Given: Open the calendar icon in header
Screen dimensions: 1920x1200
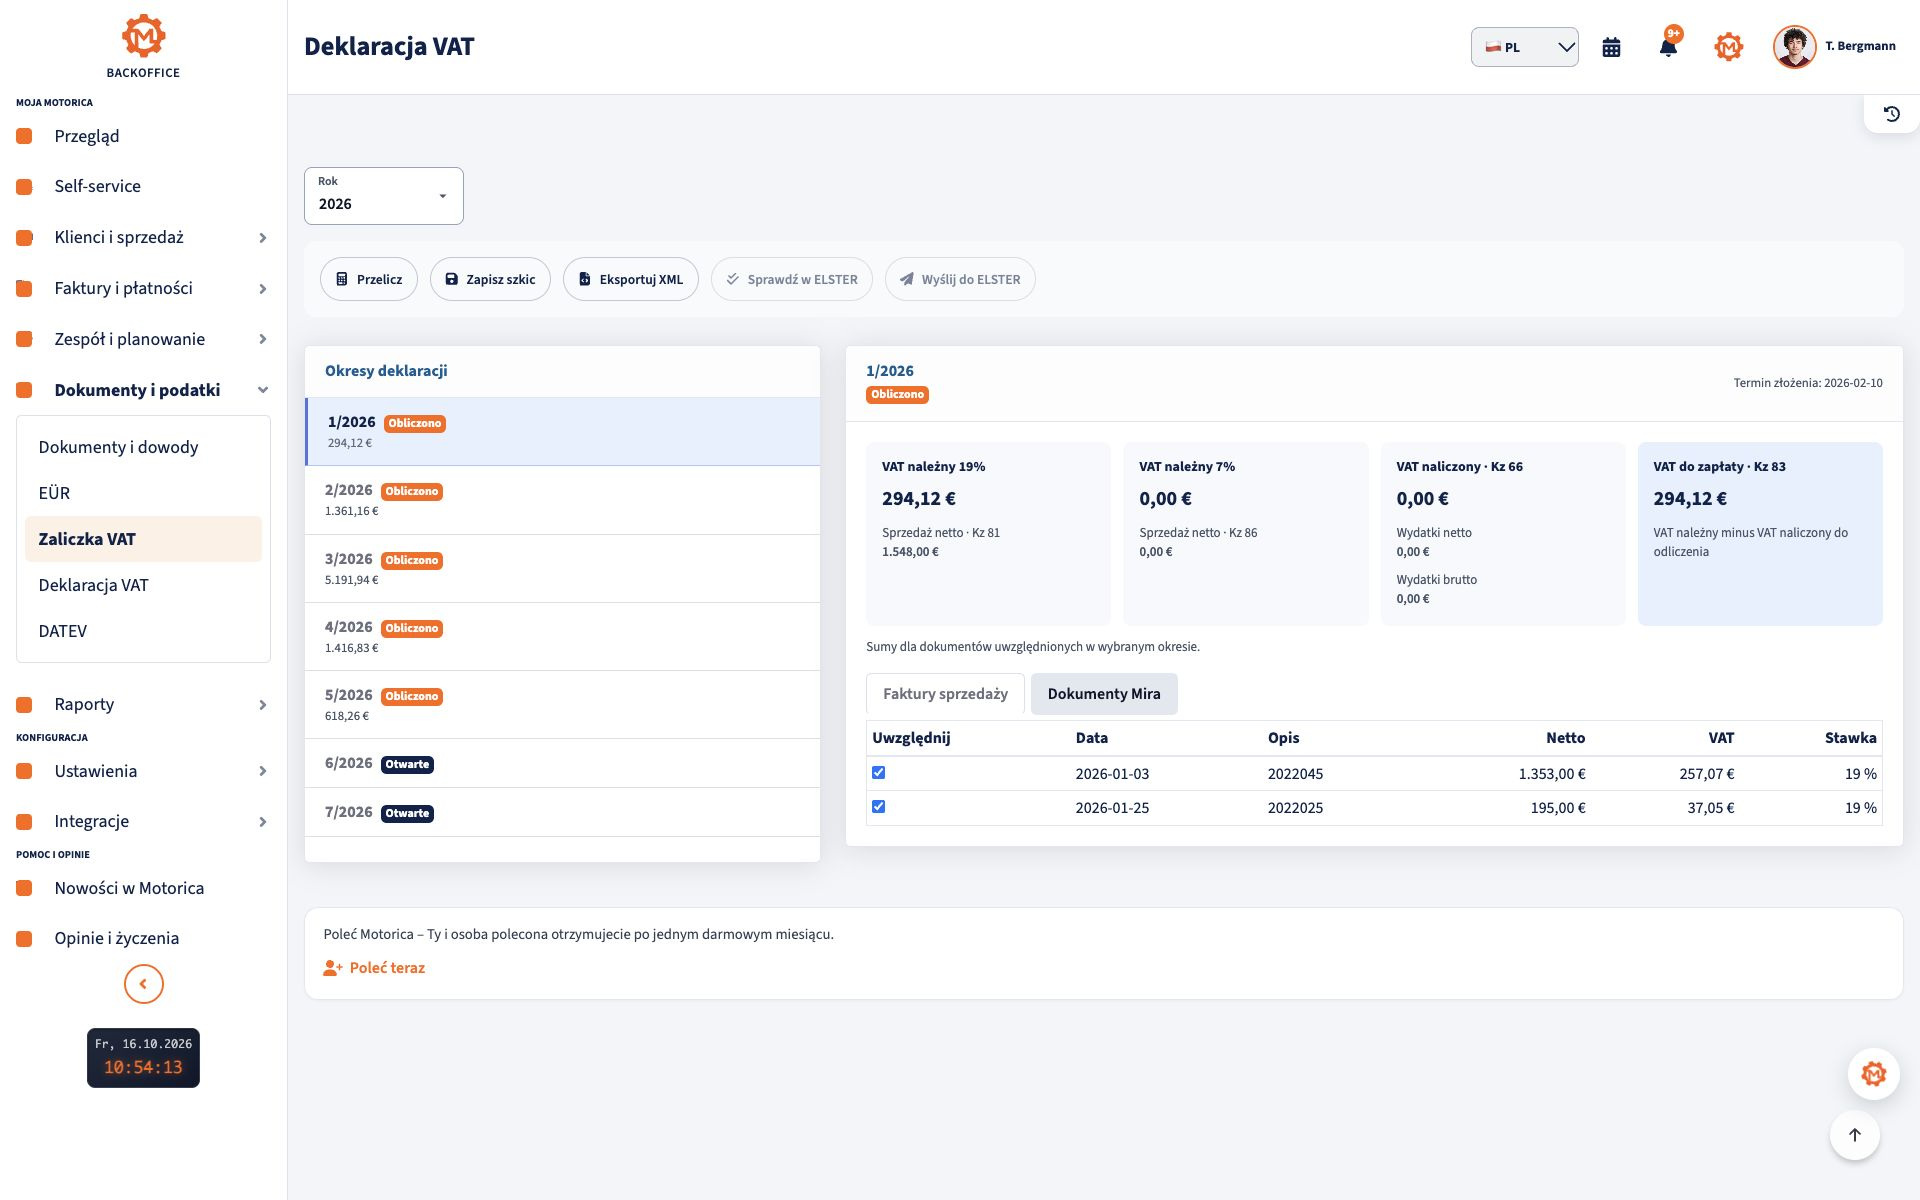Looking at the screenshot, I should pyautogui.click(x=1611, y=47).
